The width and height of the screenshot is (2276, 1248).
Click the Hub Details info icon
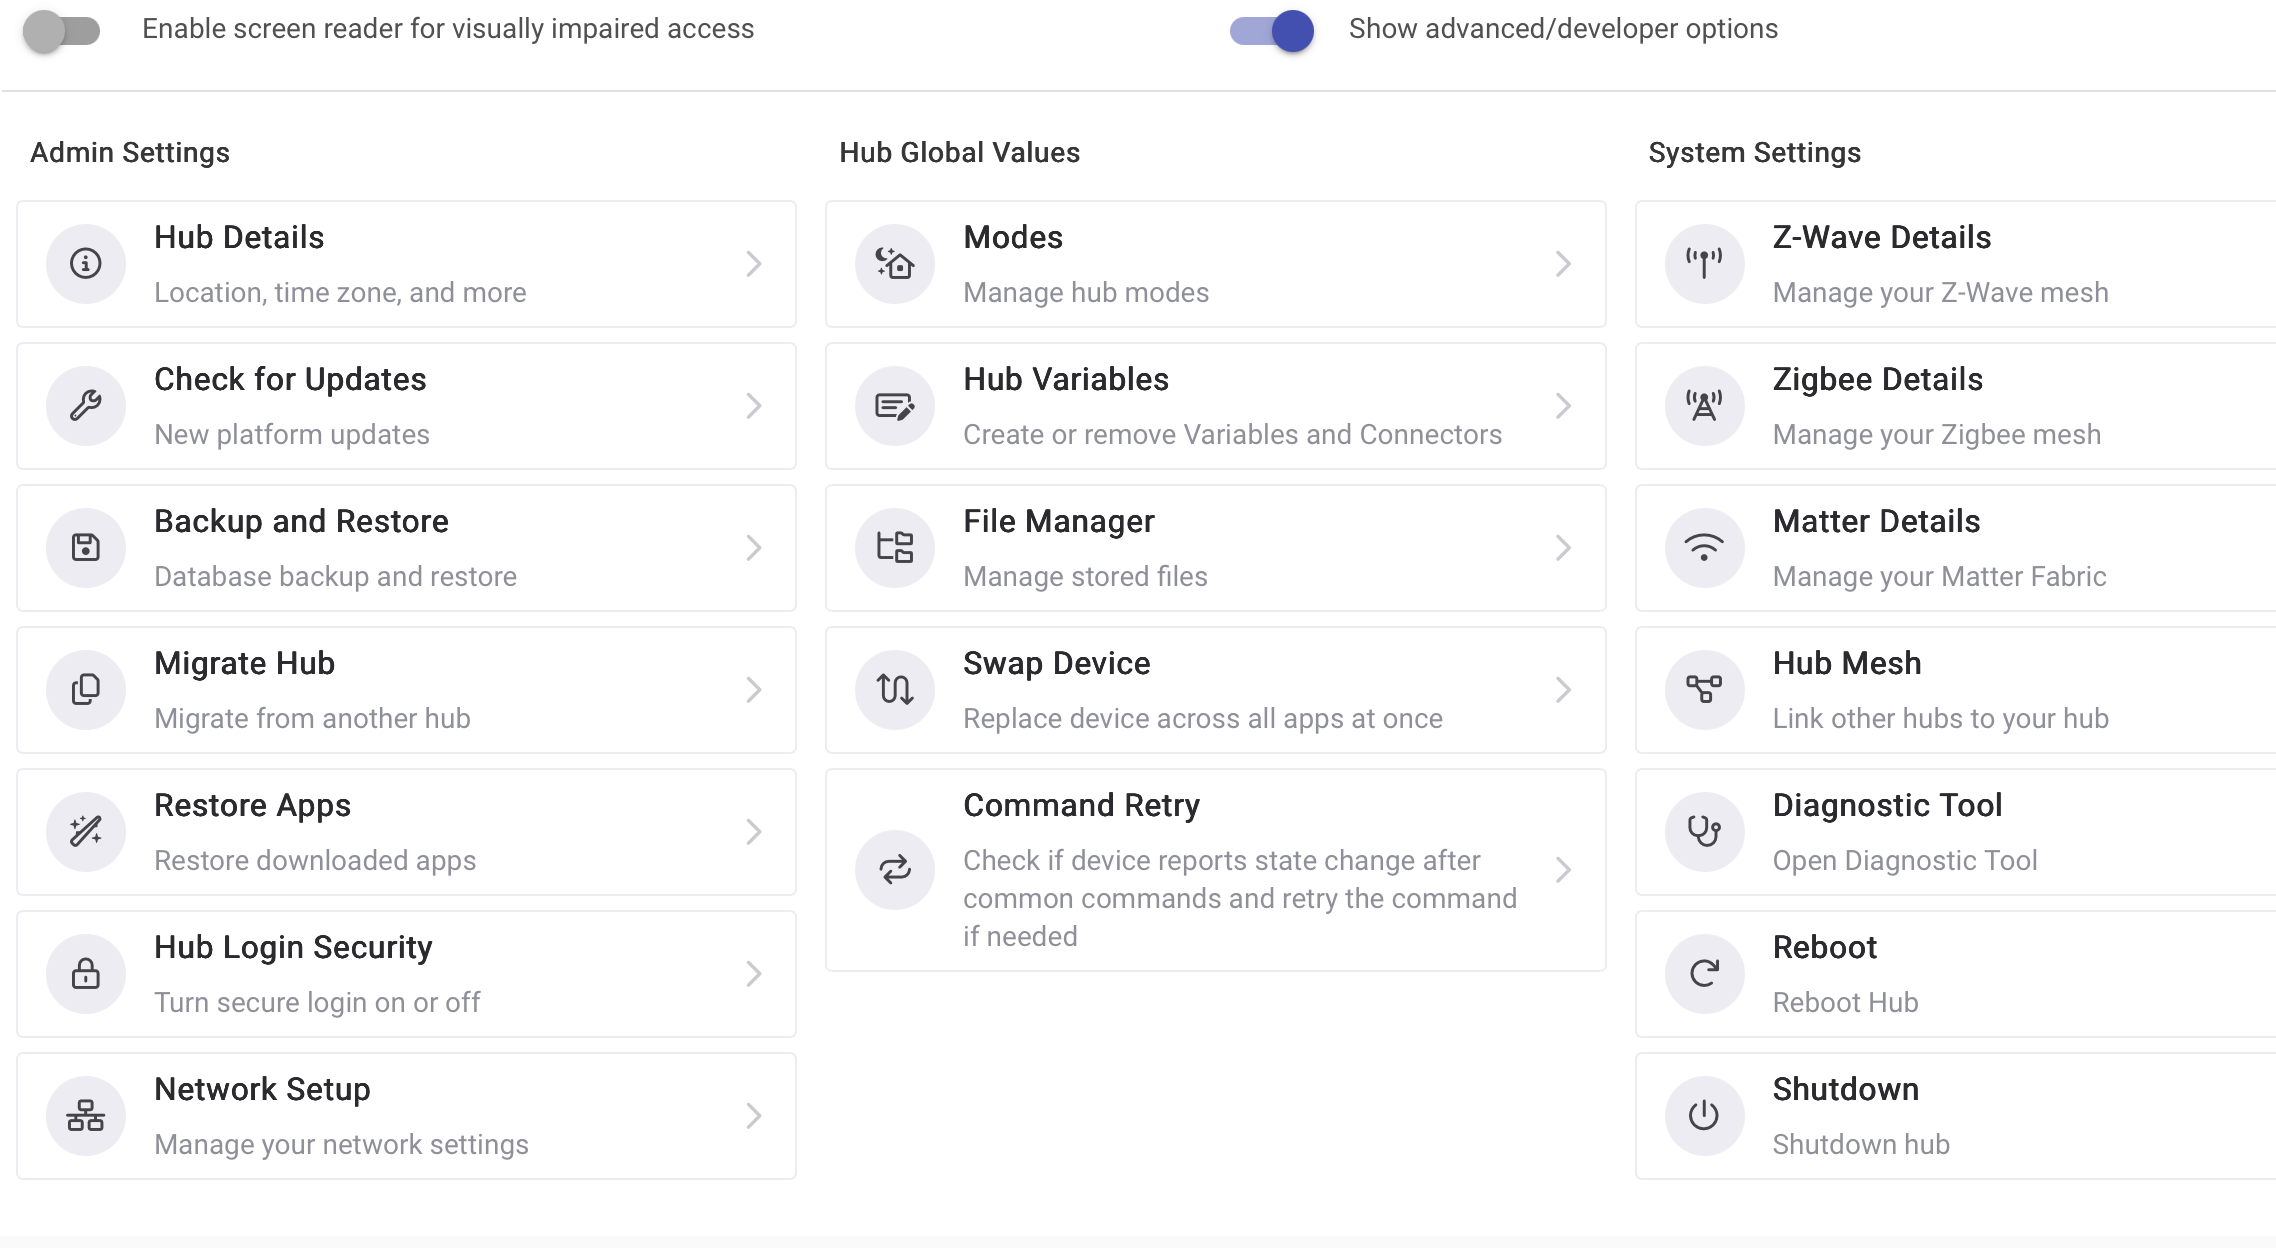[x=86, y=264]
